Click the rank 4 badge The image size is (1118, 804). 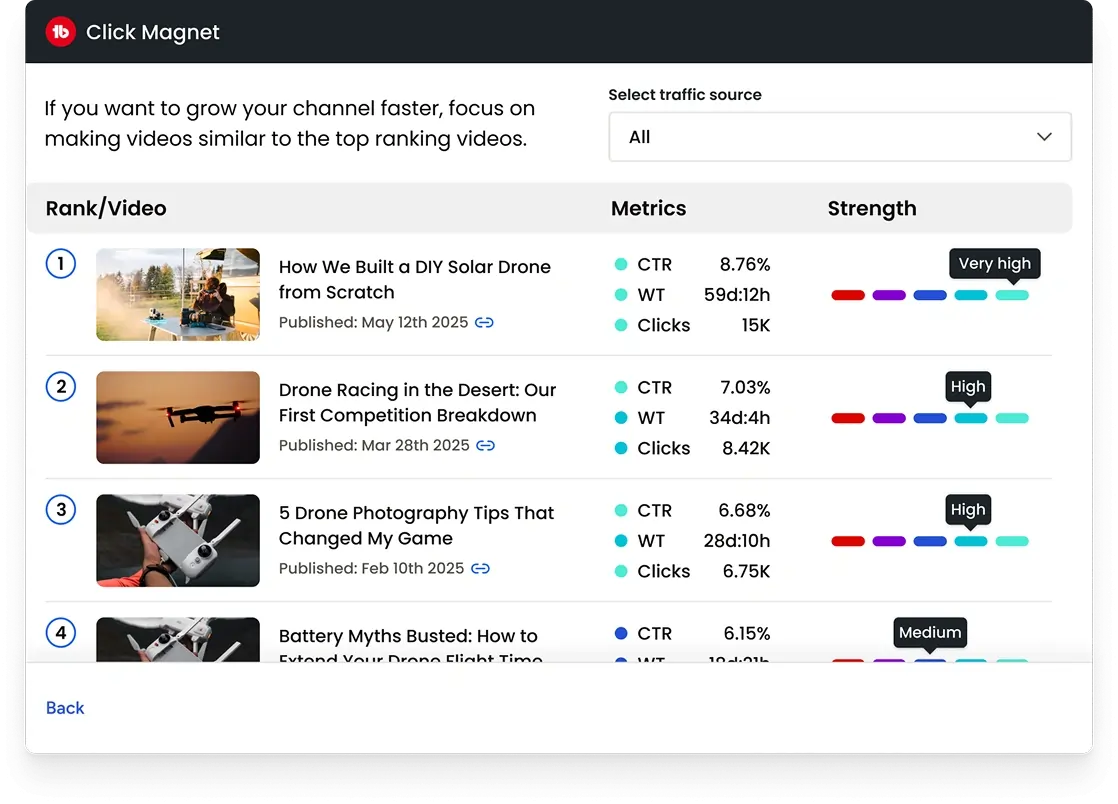tap(61, 632)
